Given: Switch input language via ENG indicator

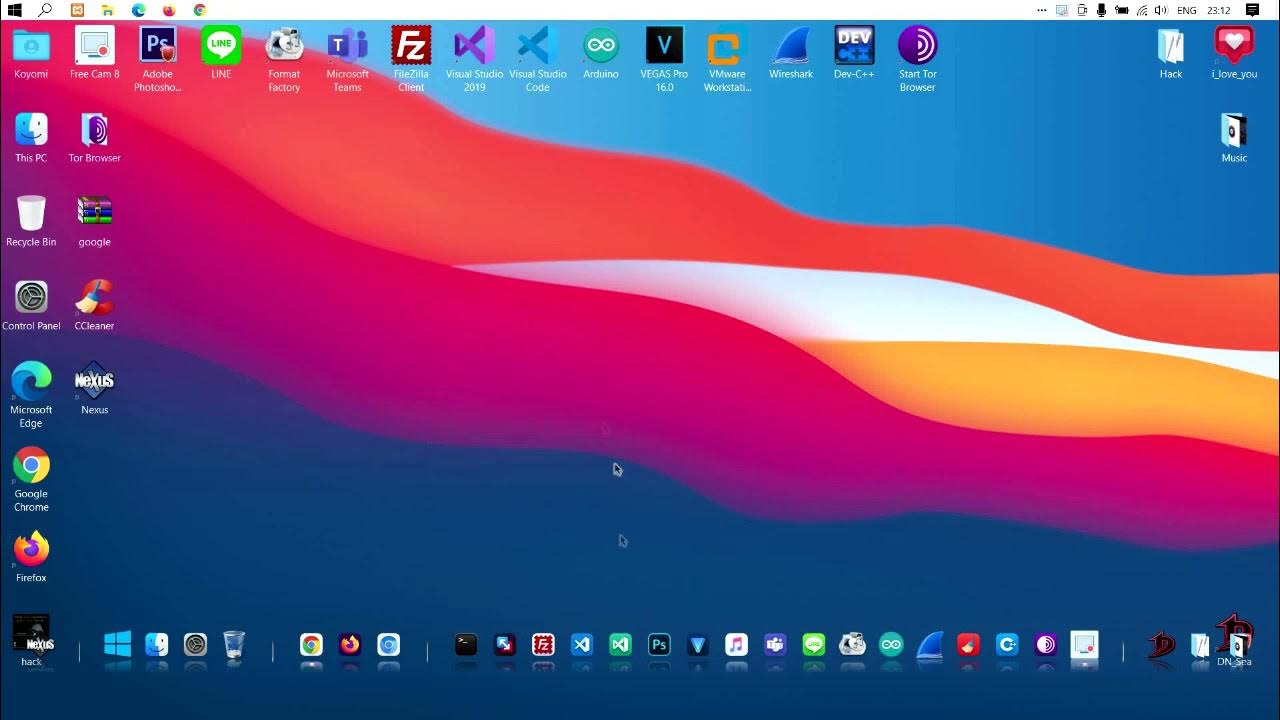Looking at the screenshot, I should [1187, 10].
